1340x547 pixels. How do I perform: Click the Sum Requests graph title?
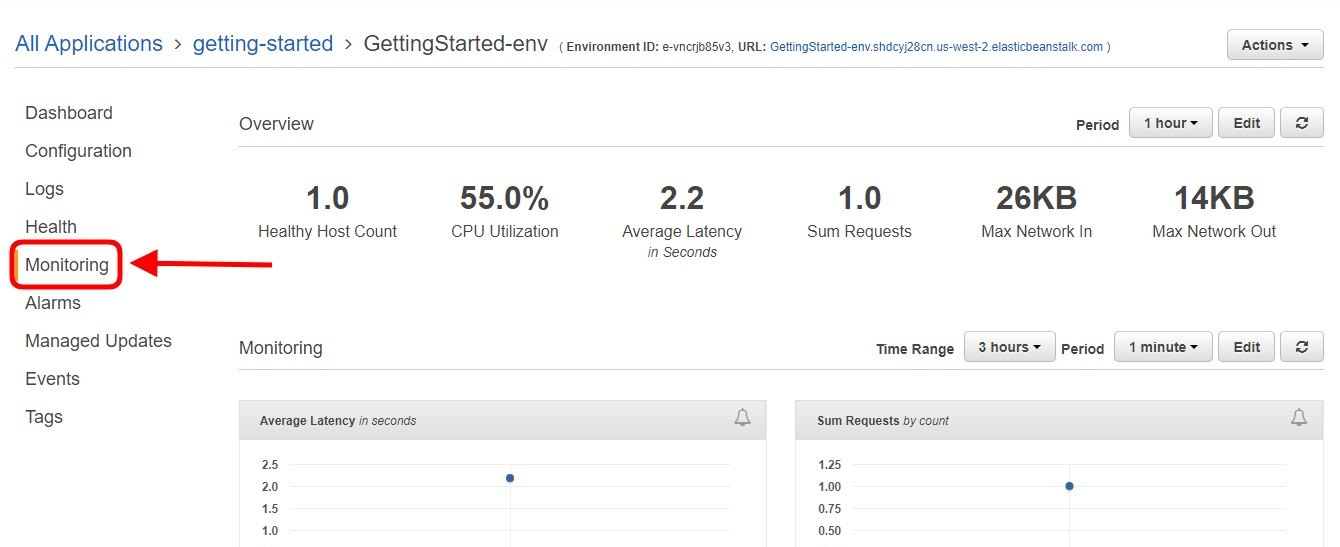[883, 421]
